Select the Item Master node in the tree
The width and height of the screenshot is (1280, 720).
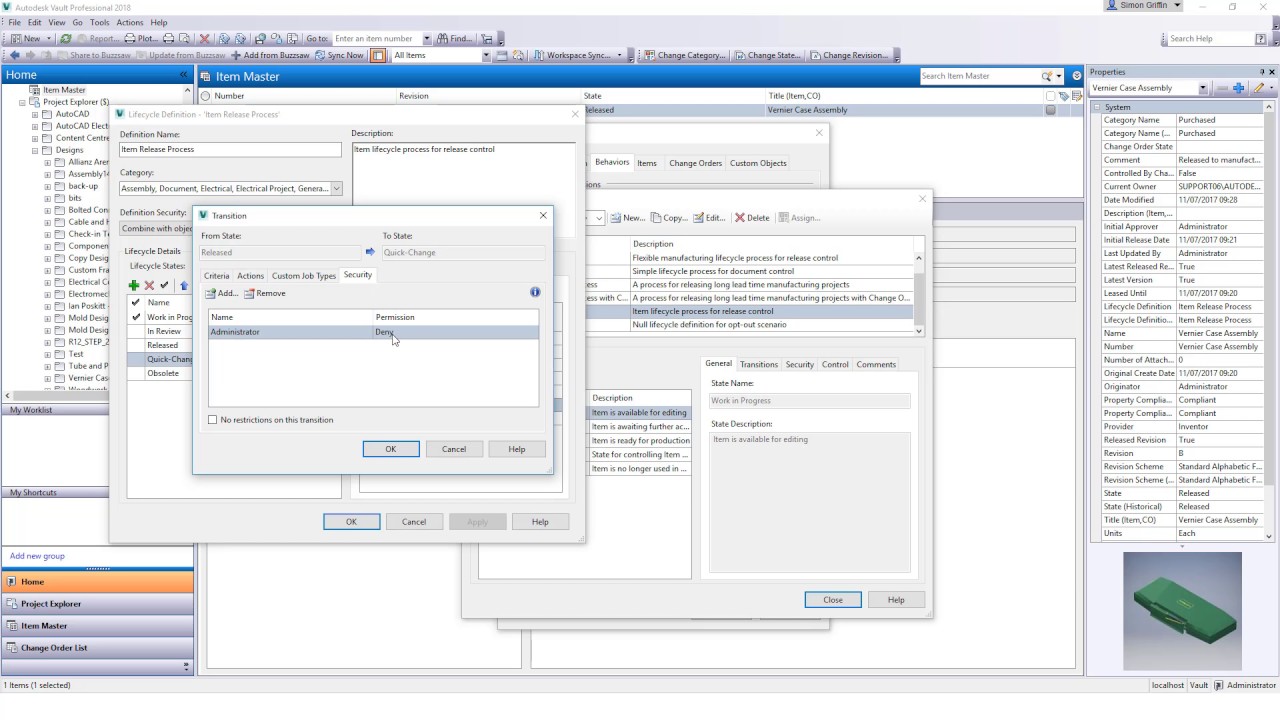64,90
